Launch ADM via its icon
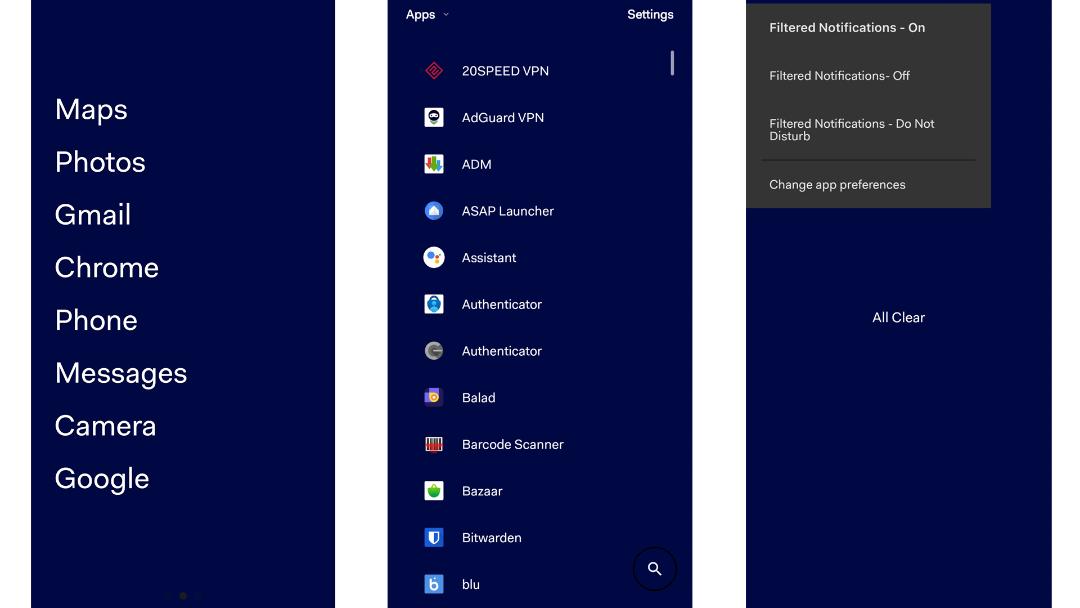1080x608 pixels. pos(434,164)
